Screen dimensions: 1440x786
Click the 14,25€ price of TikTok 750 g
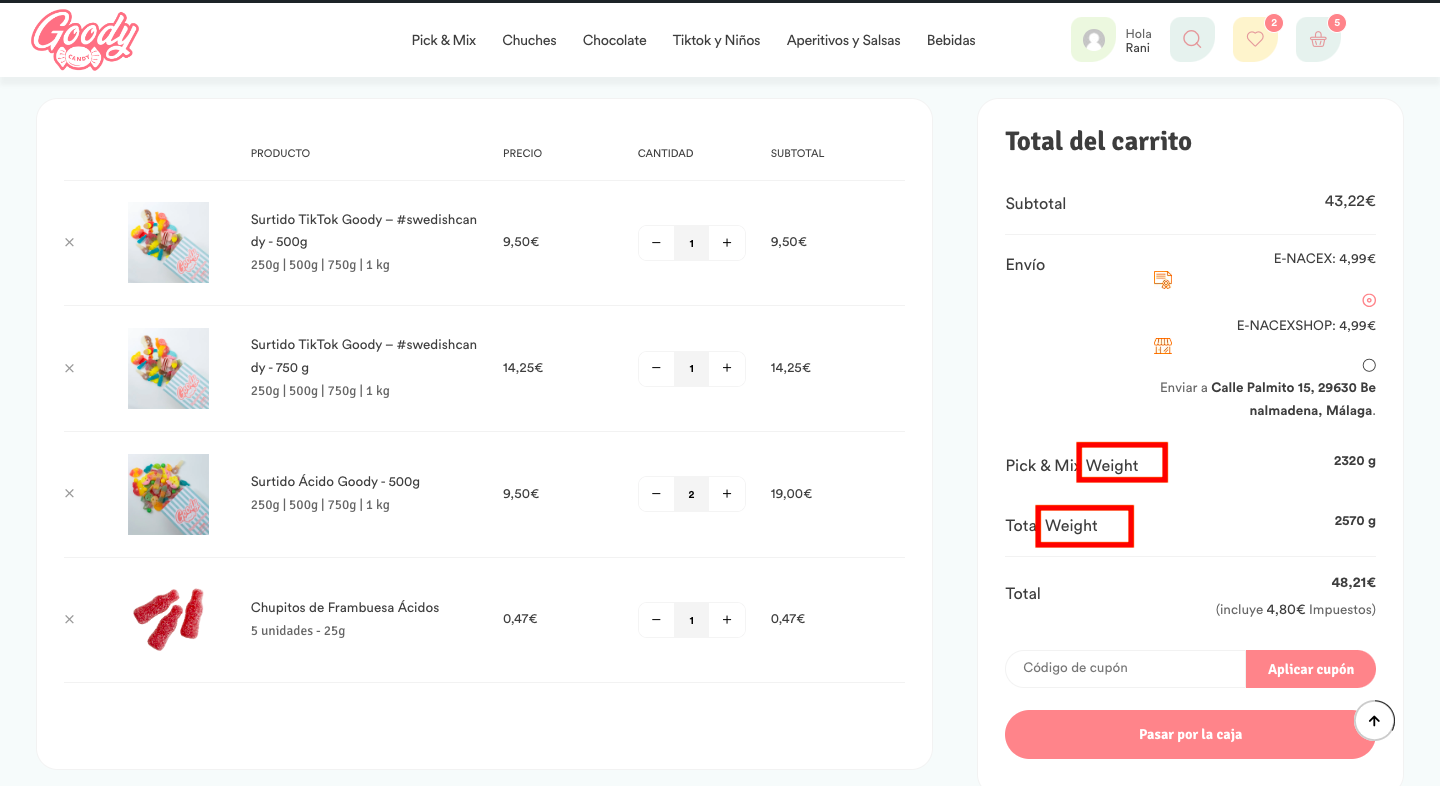point(523,367)
